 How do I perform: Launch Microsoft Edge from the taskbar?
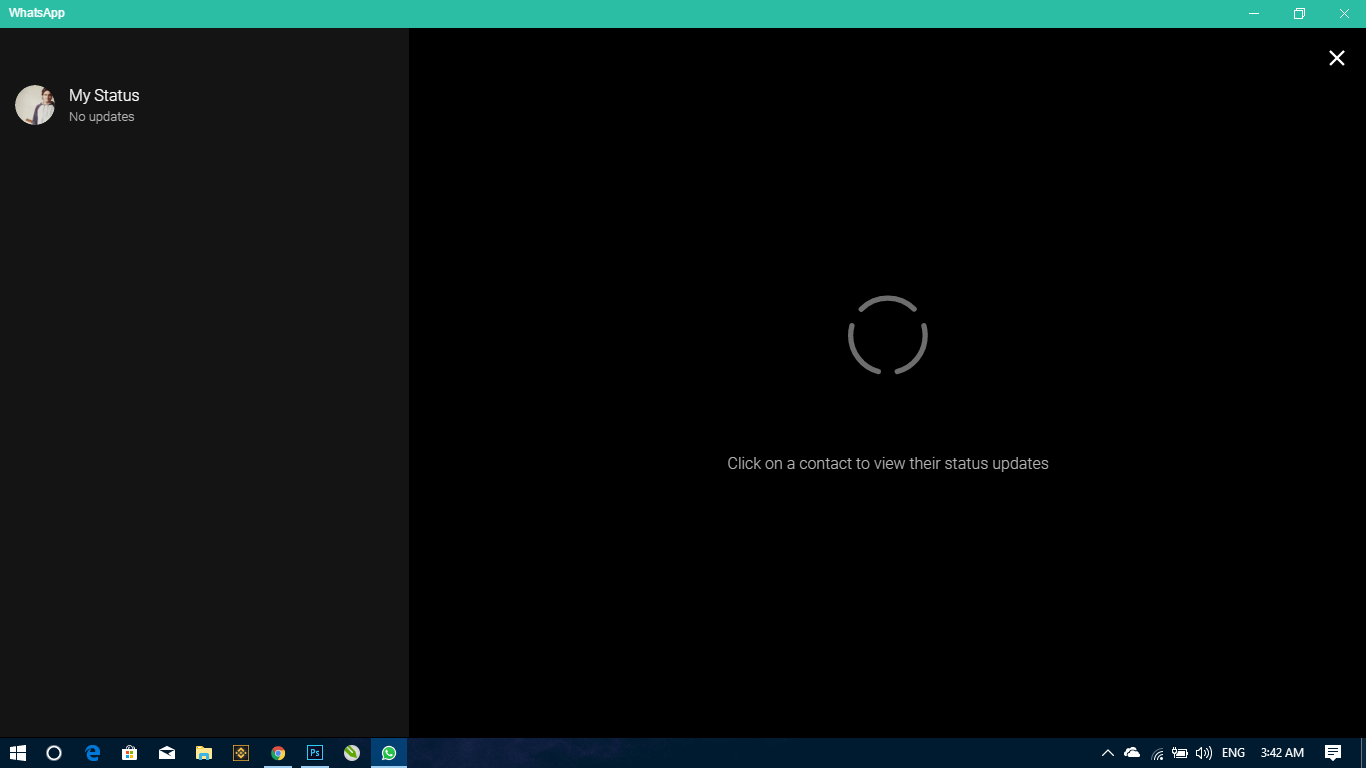coord(92,753)
